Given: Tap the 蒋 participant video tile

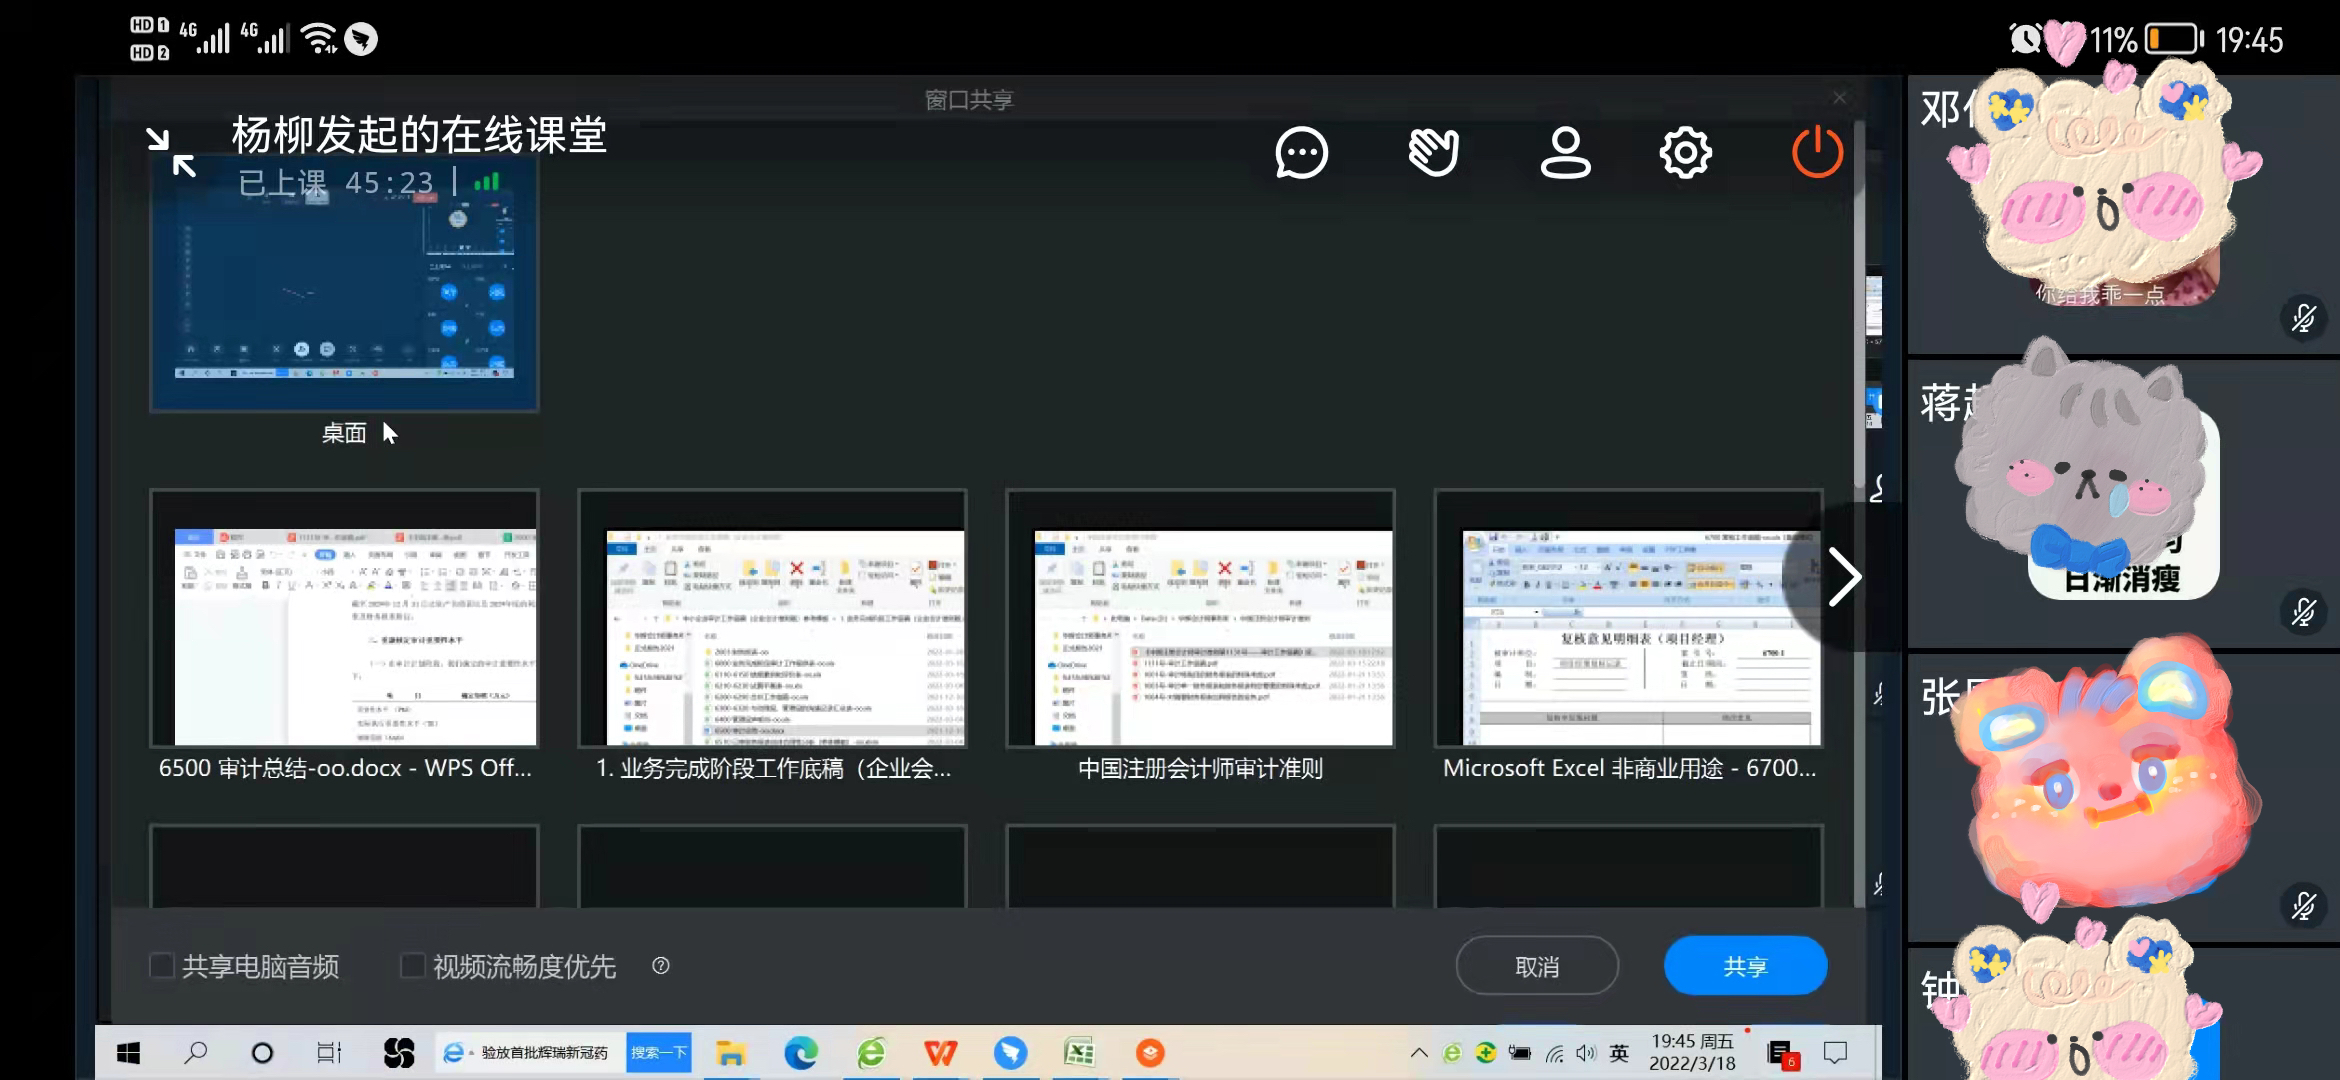Looking at the screenshot, I should click(2123, 504).
